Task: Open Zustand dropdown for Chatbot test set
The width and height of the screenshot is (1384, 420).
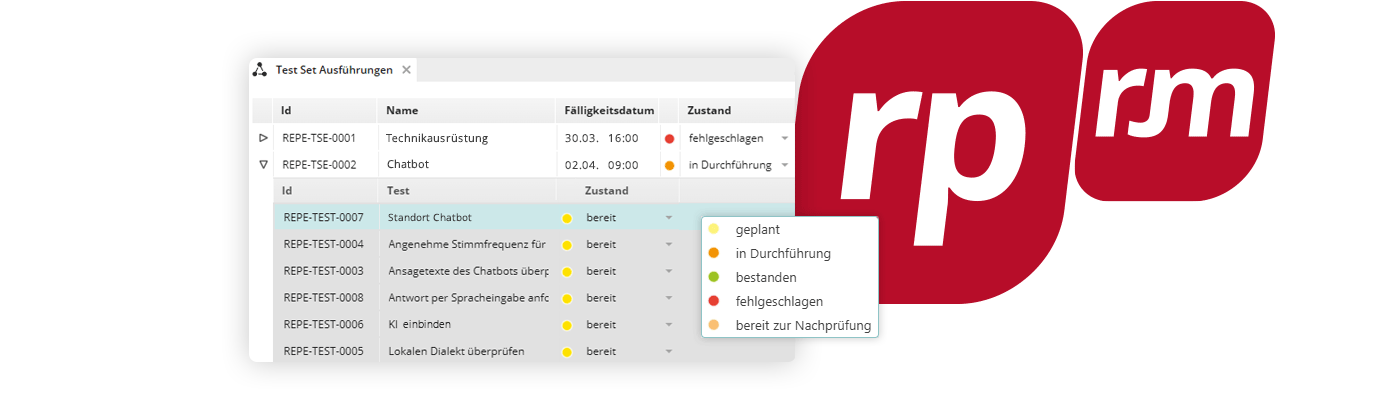Action: click(x=785, y=165)
